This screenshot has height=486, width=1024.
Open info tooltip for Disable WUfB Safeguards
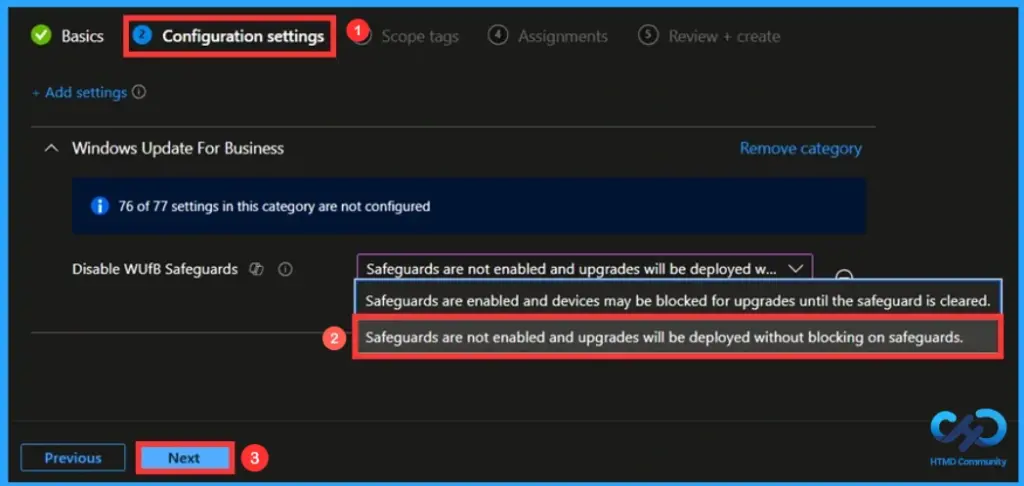(x=285, y=269)
